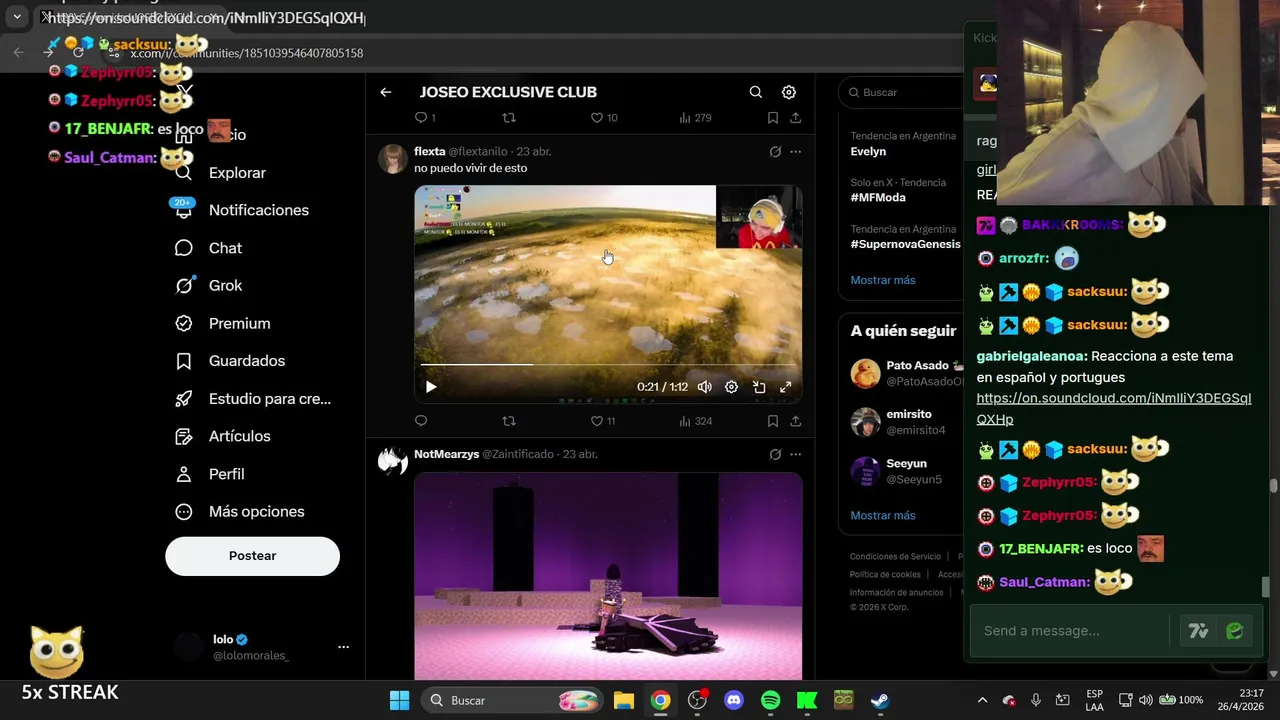Go back using the arrow beside JOSEO EXCLUSIVE CLUB
The width and height of the screenshot is (1280, 720).
click(385, 92)
